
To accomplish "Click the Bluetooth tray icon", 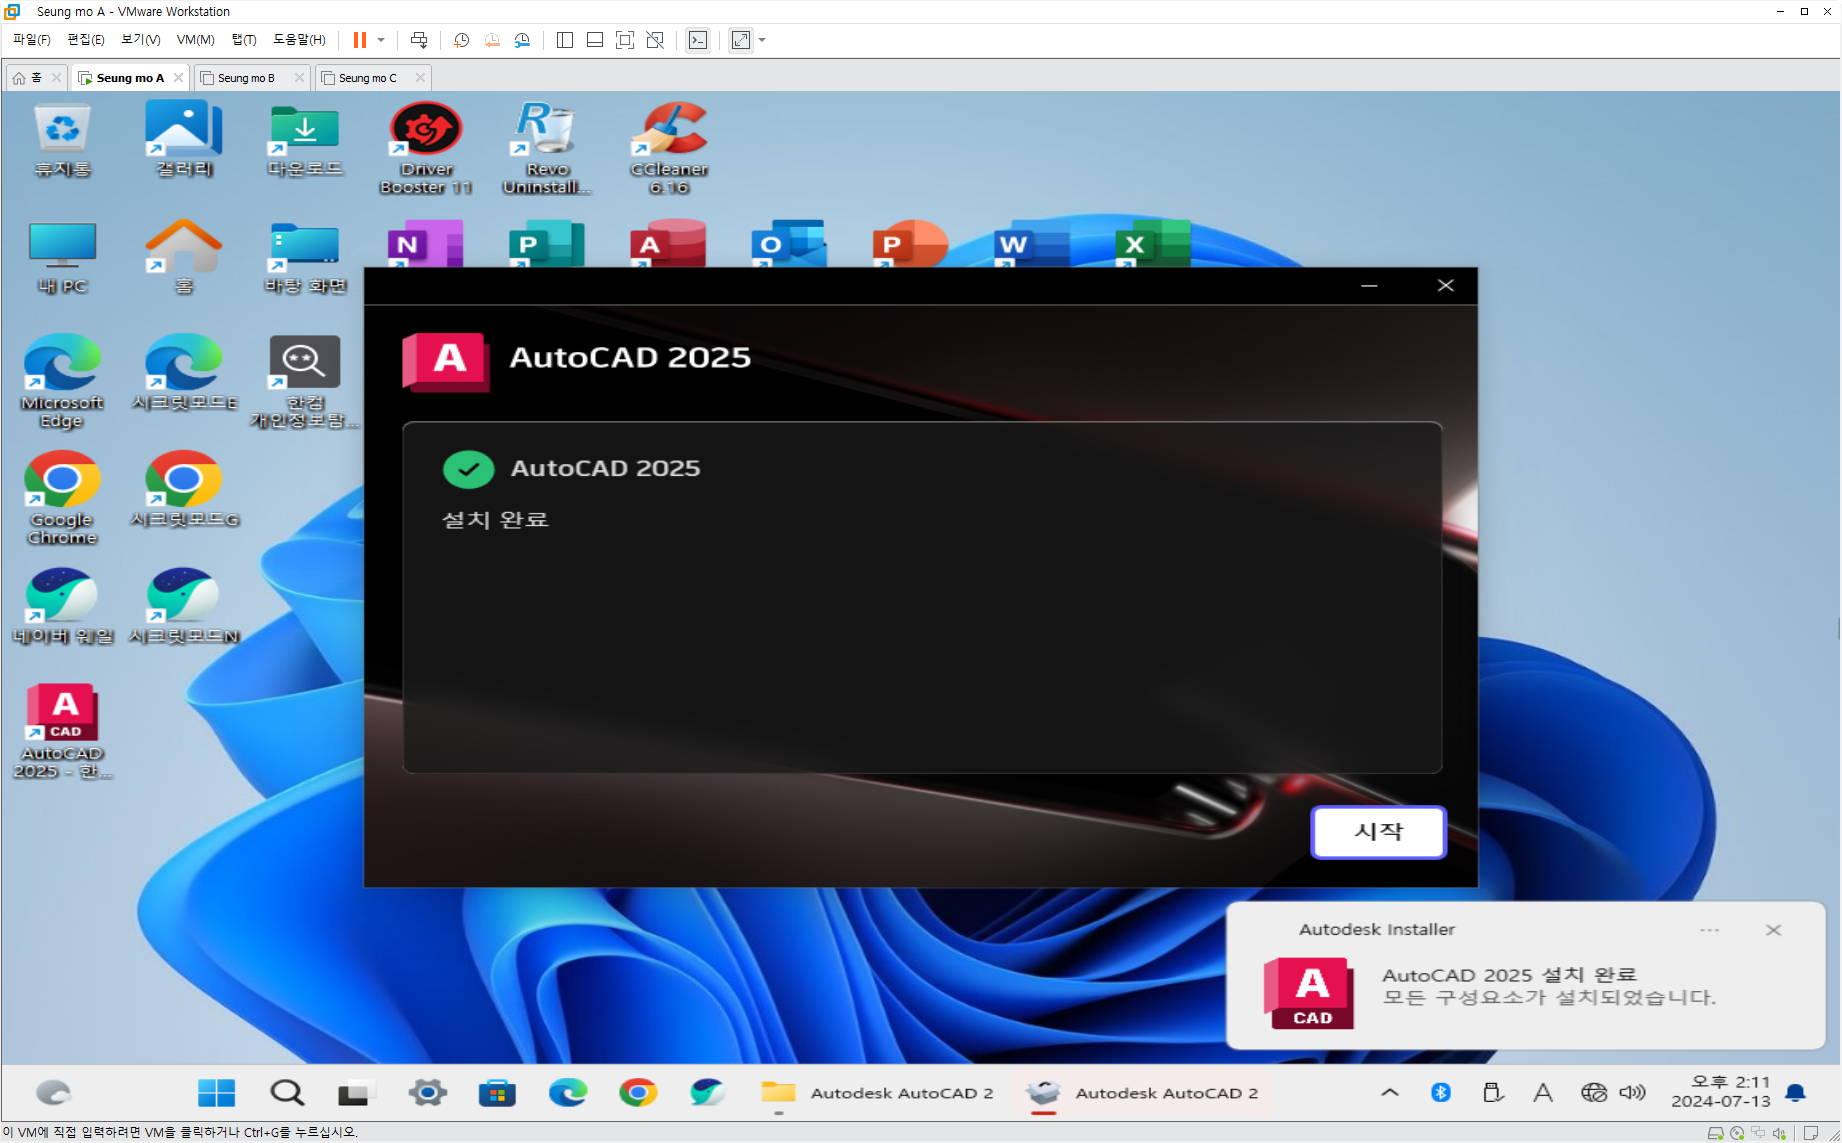I will tap(1441, 1093).
